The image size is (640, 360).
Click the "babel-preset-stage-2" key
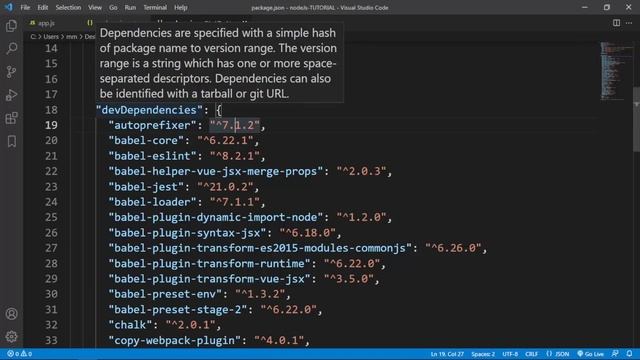pos(178,309)
